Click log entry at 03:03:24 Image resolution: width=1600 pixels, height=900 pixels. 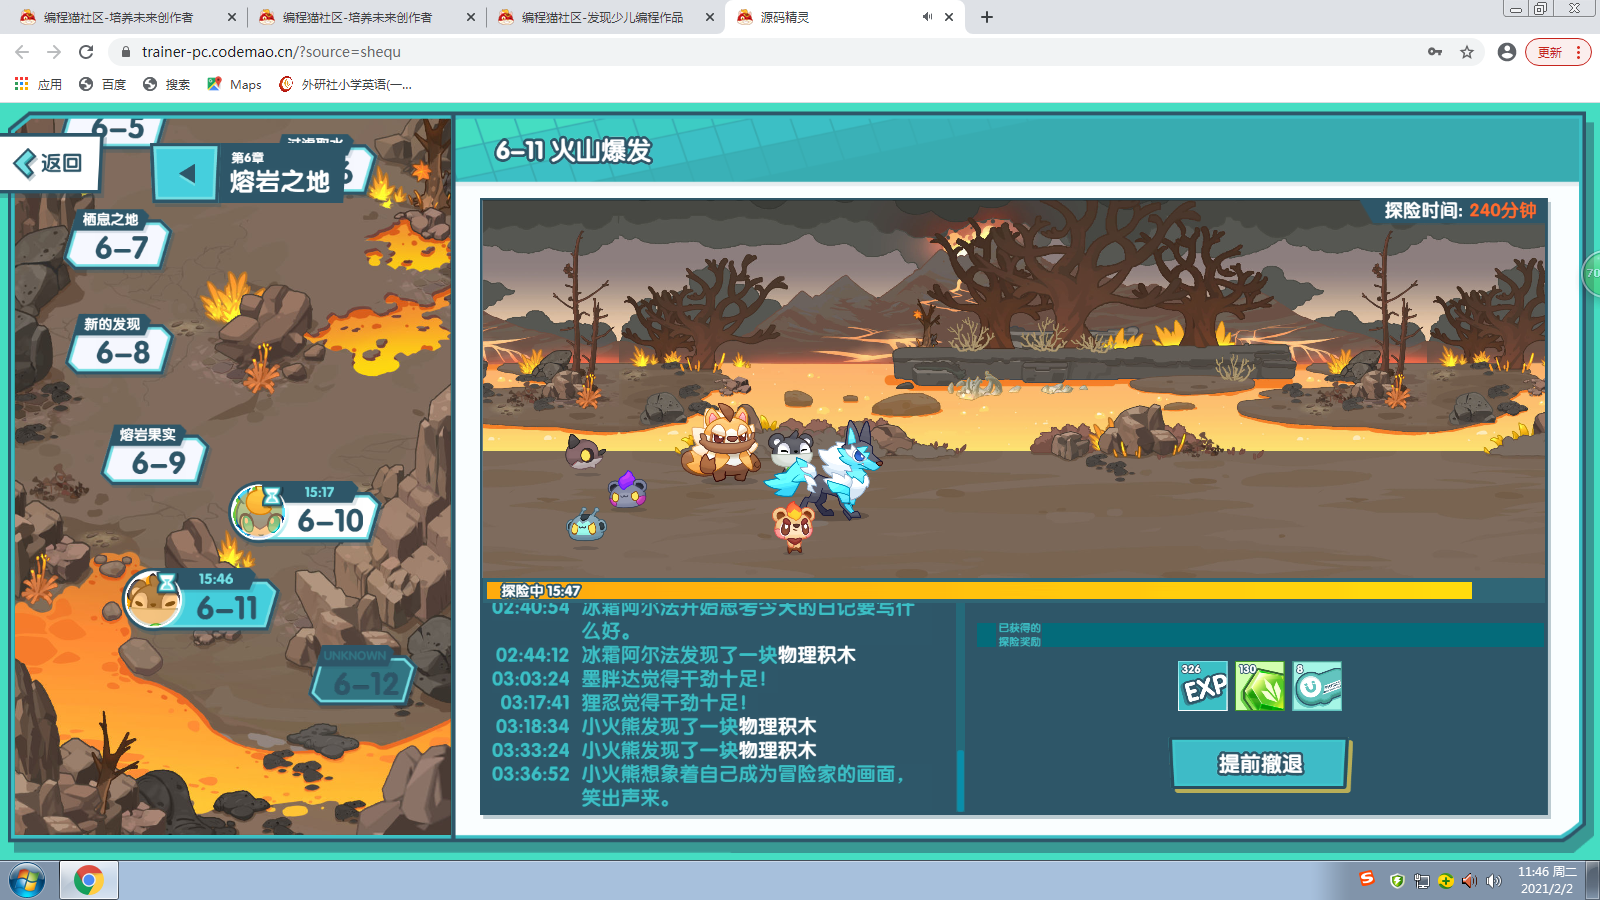click(x=629, y=679)
